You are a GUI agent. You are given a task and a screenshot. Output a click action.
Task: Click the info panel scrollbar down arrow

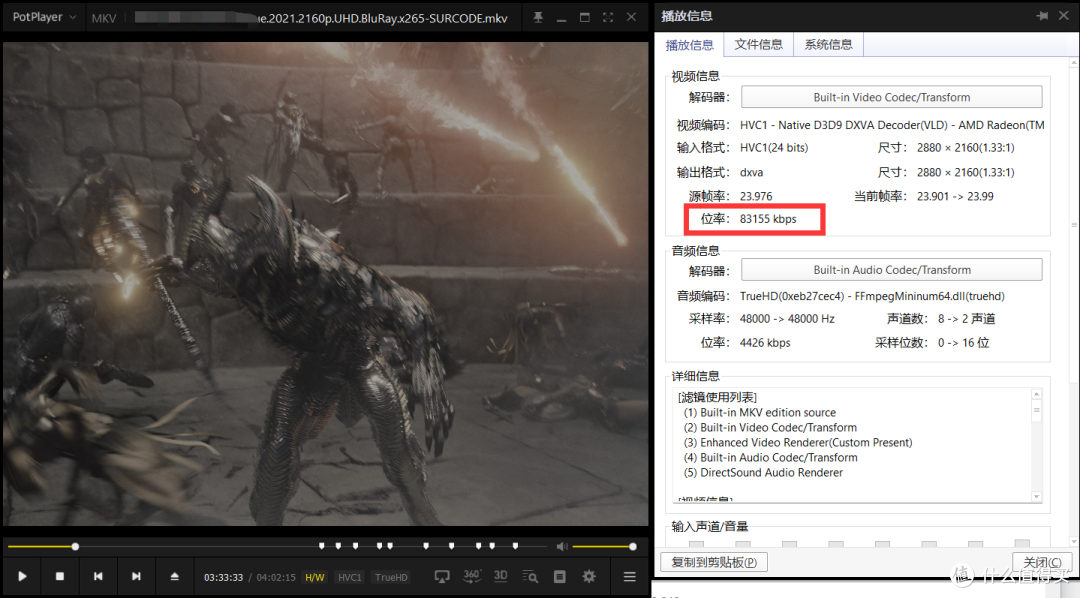pos(1074,542)
